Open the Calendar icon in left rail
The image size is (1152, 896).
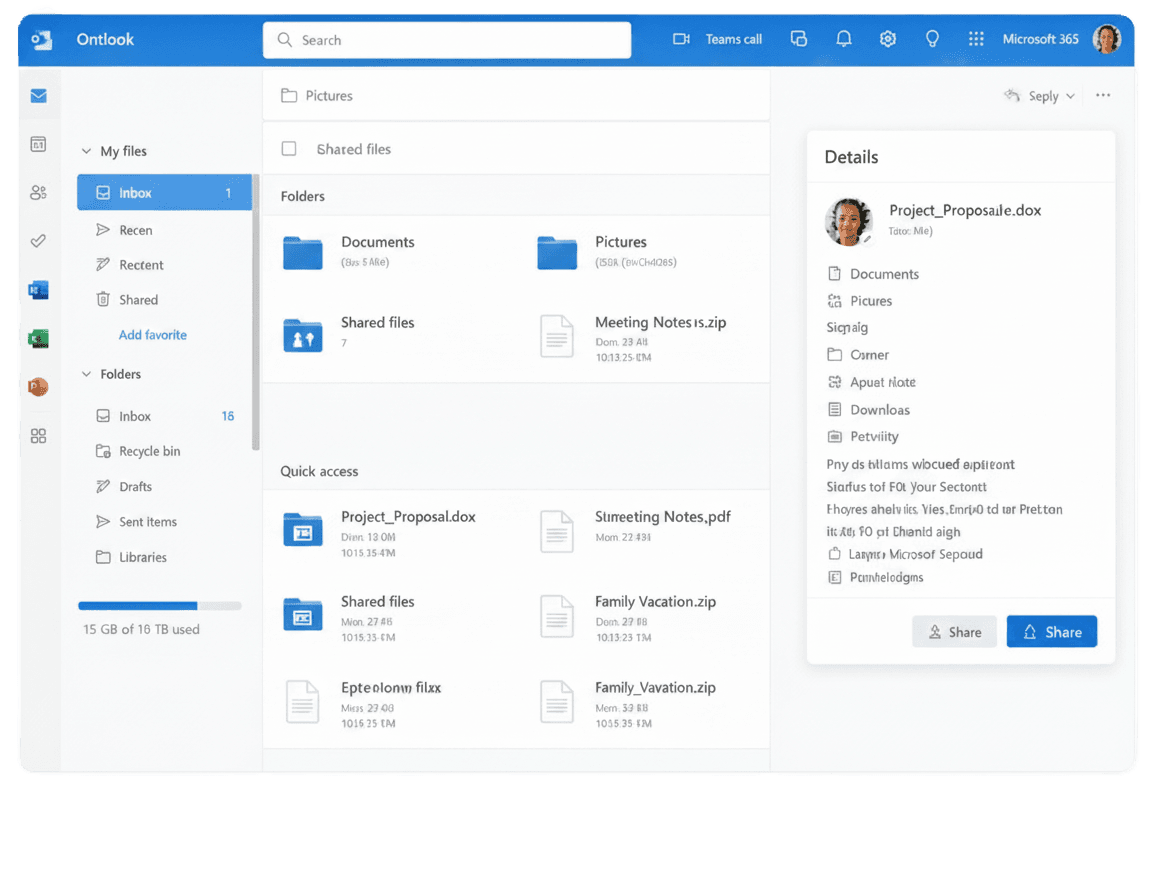(x=38, y=144)
